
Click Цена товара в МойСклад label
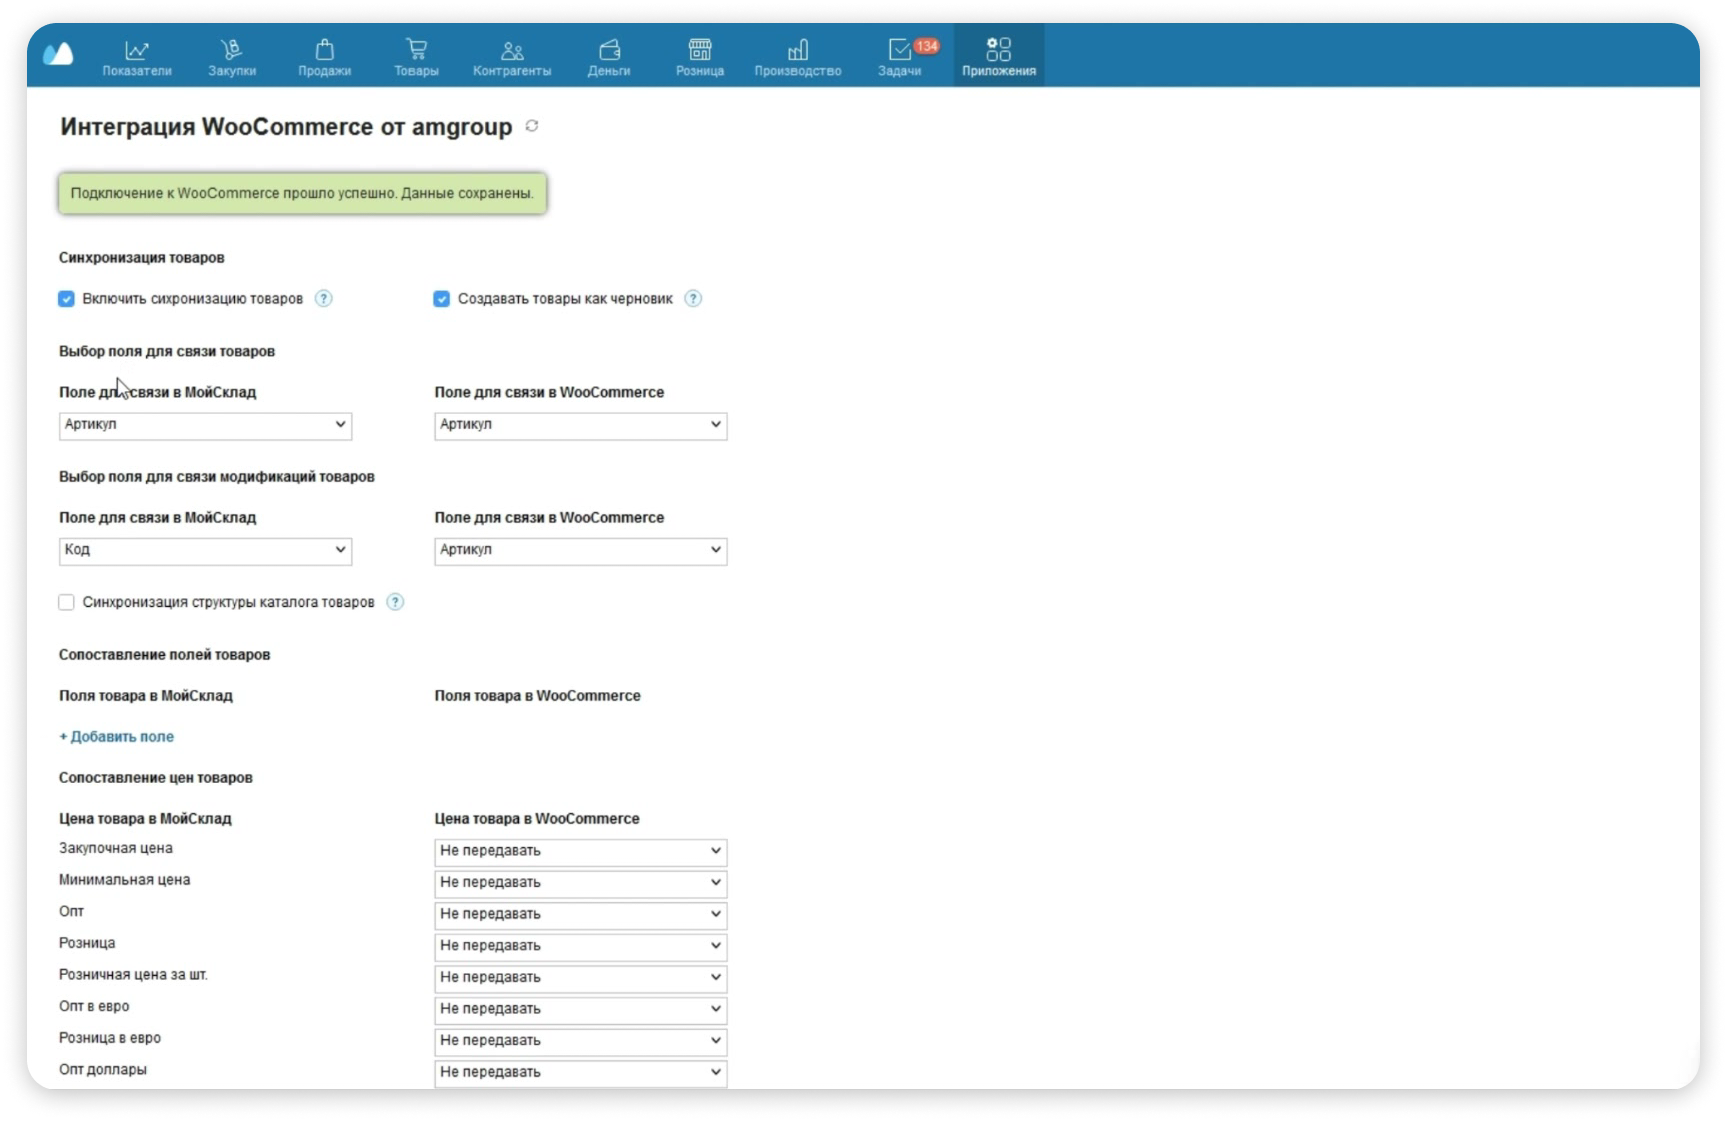145,819
